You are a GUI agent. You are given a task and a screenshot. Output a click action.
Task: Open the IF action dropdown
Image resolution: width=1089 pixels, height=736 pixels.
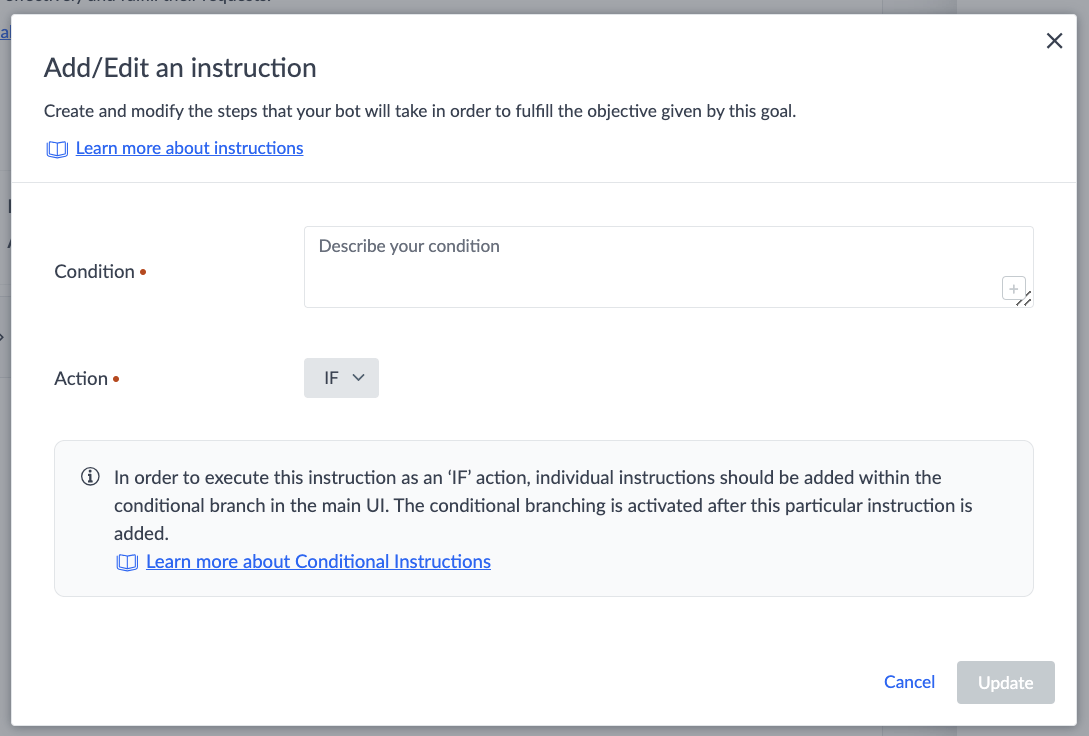341,378
